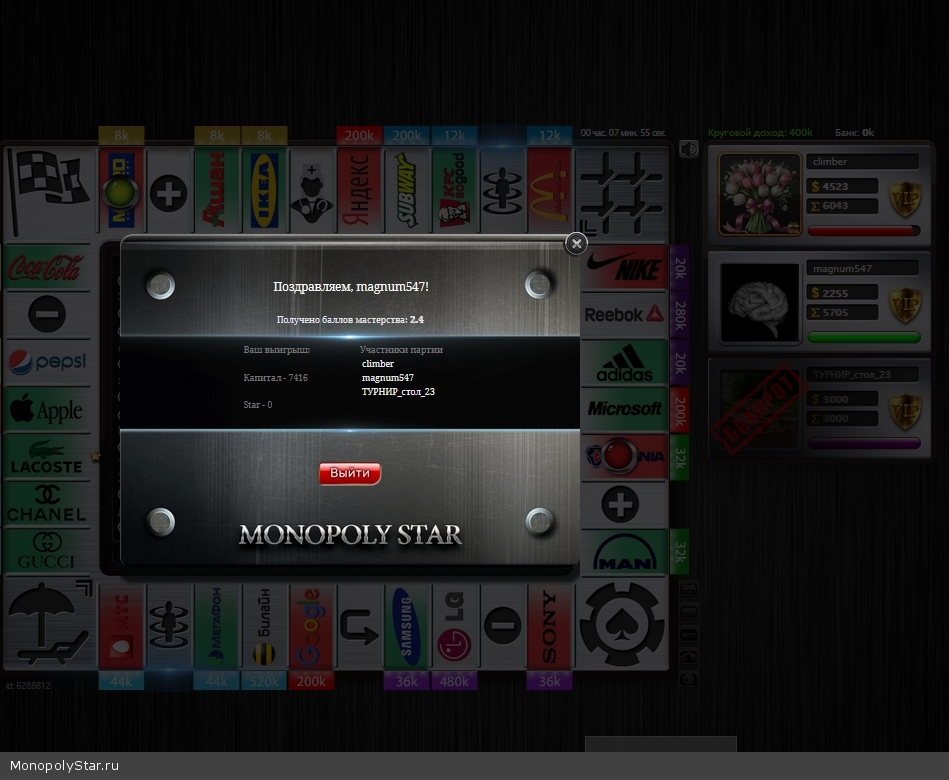This screenshot has height=780, width=949.
Task: Select the Pepsi property cell
Action: pyautogui.click(x=47, y=362)
